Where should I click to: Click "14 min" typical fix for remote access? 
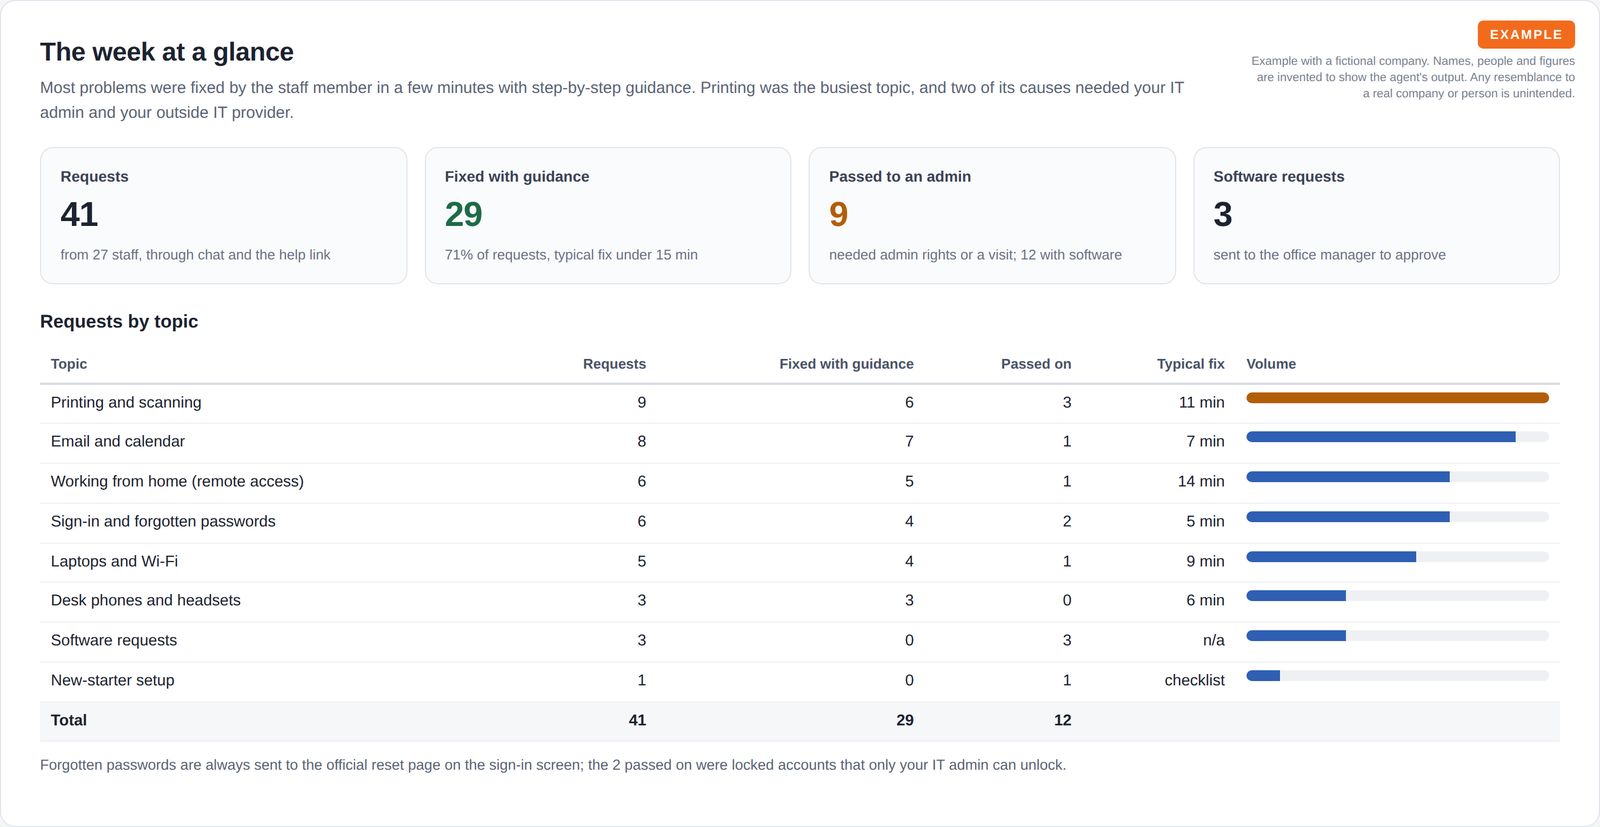(x=1201, y=481)
